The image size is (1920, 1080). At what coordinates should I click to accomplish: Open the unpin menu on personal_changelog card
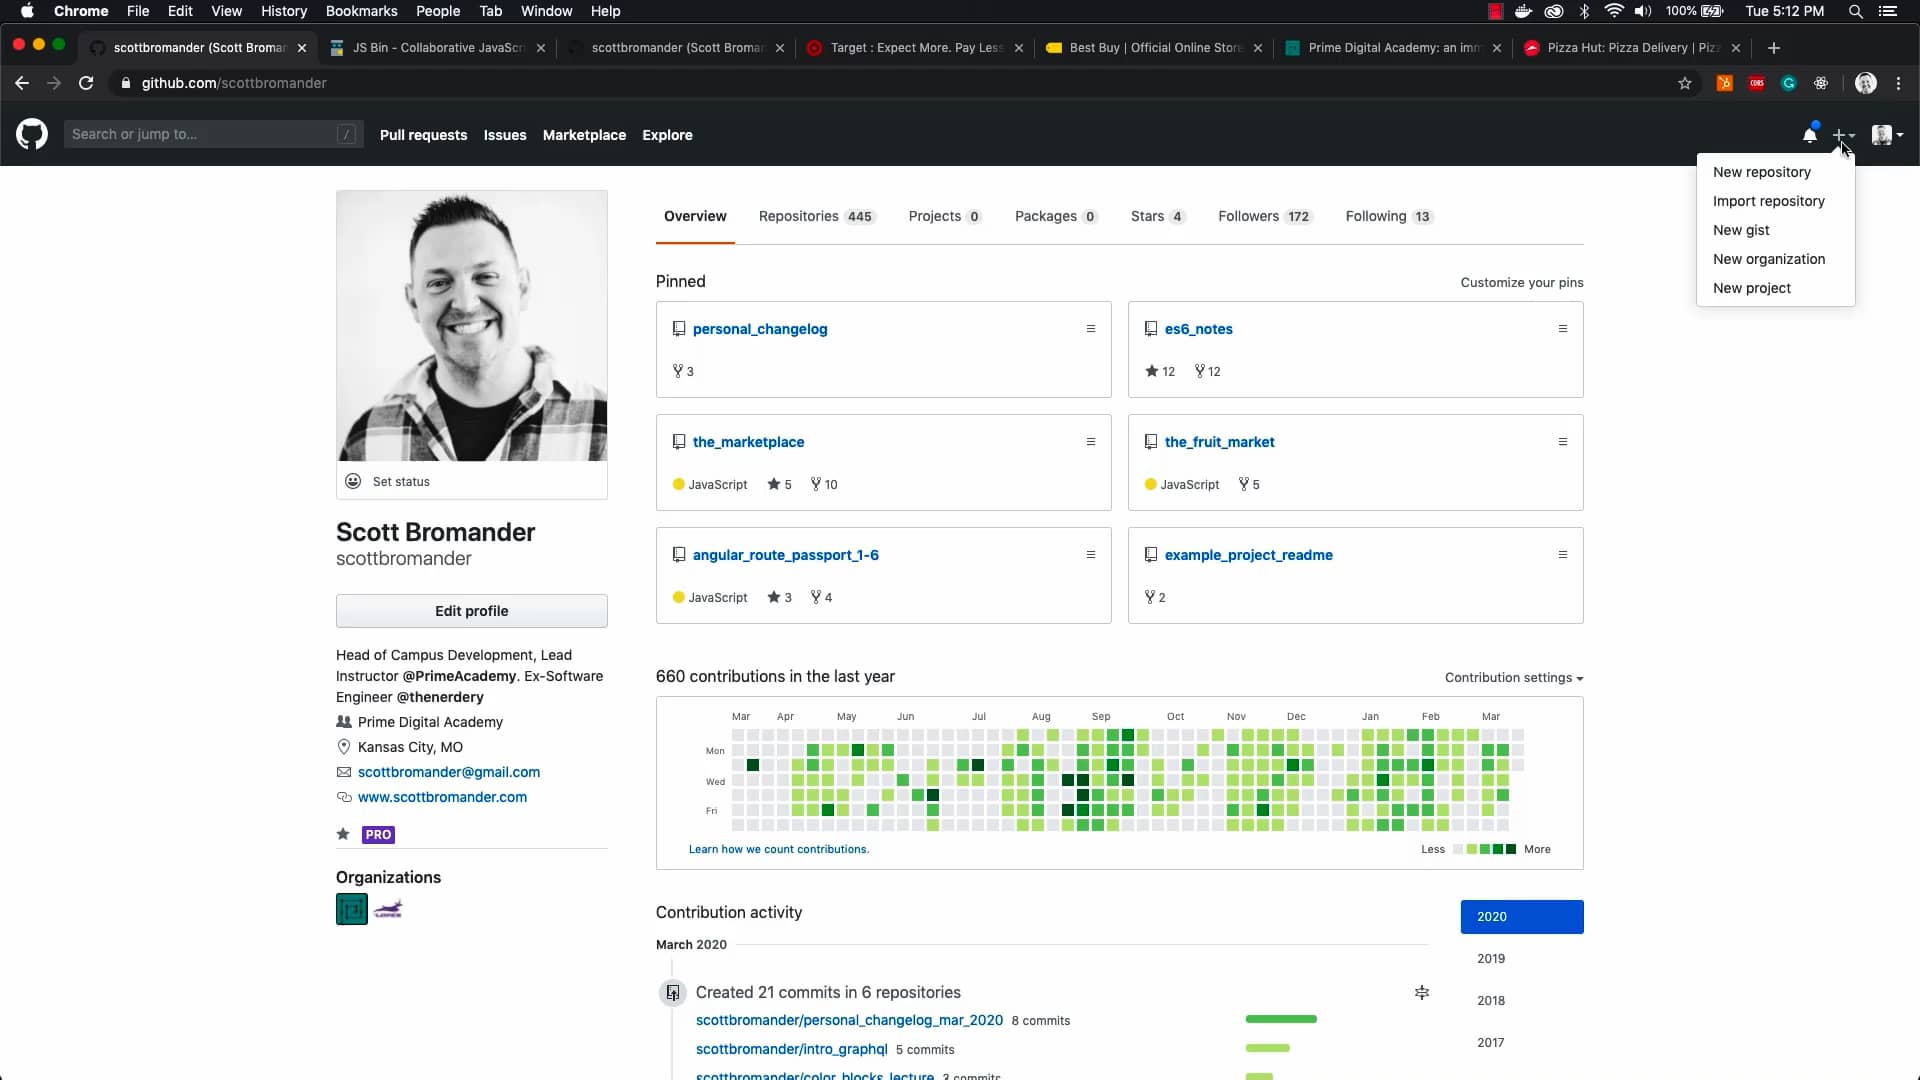tap(1090, 328)
